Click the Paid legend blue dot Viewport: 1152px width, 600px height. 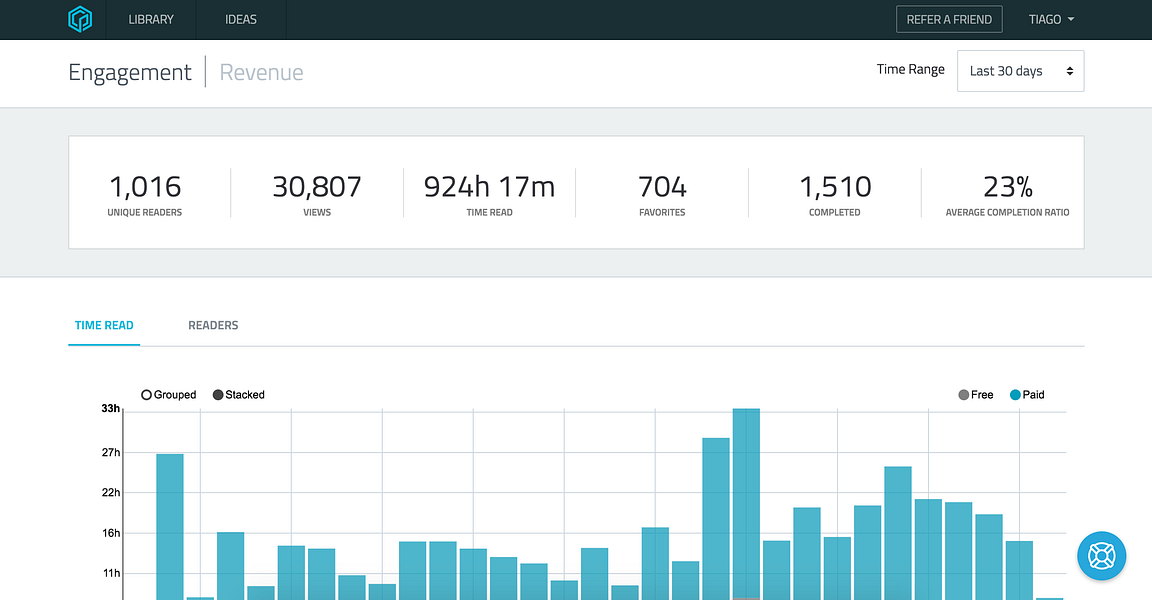pos(1015,395)
